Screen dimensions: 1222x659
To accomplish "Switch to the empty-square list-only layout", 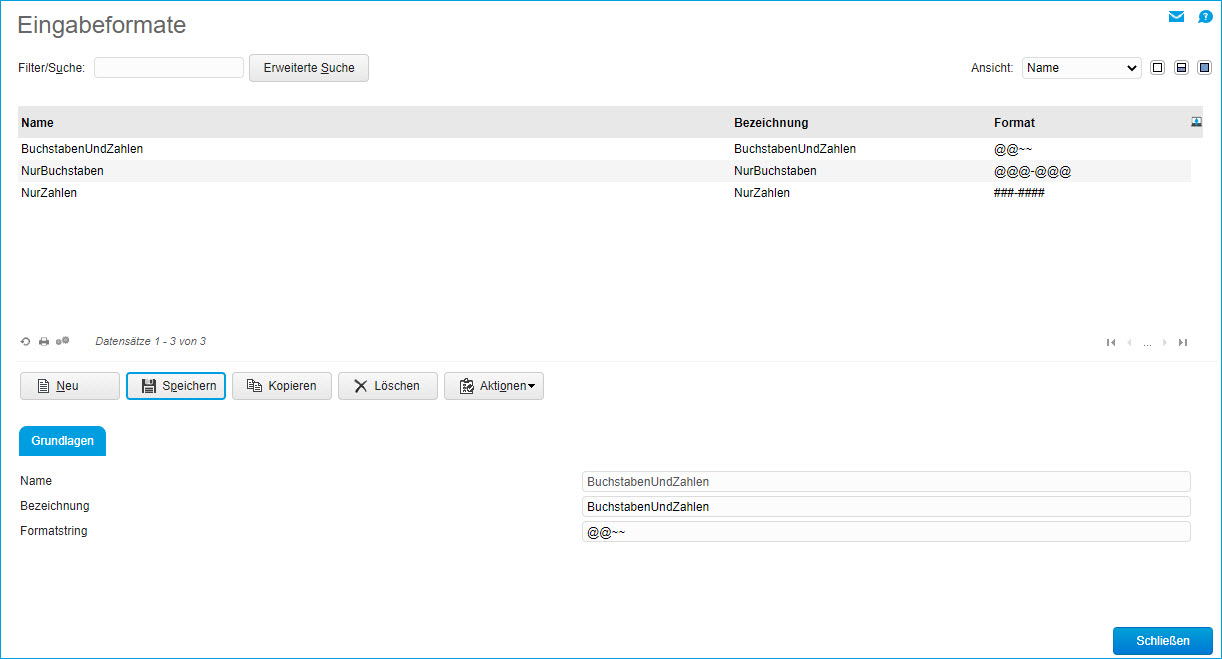I will [1157, 68].
